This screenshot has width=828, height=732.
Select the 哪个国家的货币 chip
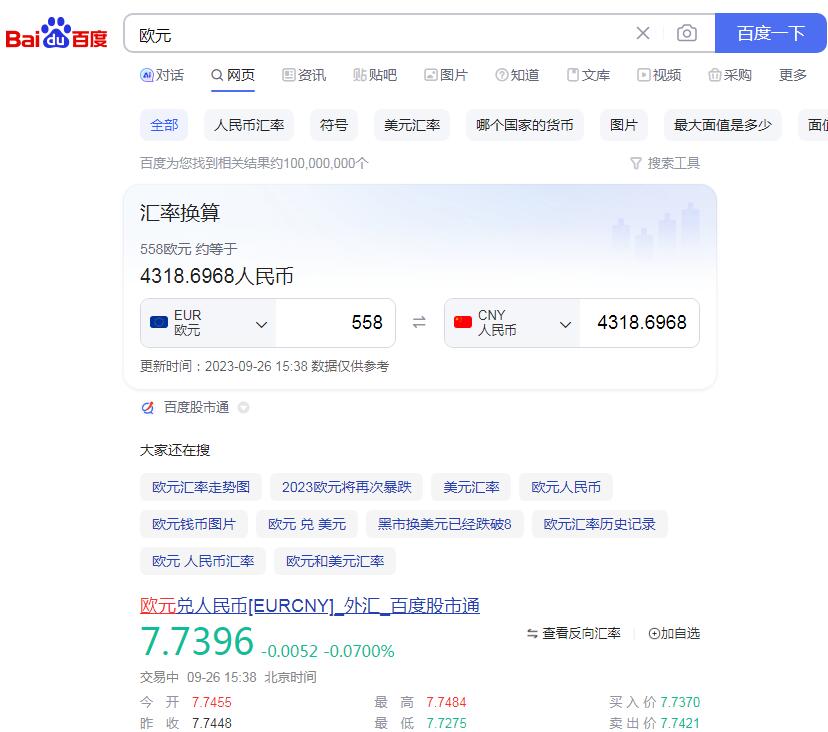point(524,125)
